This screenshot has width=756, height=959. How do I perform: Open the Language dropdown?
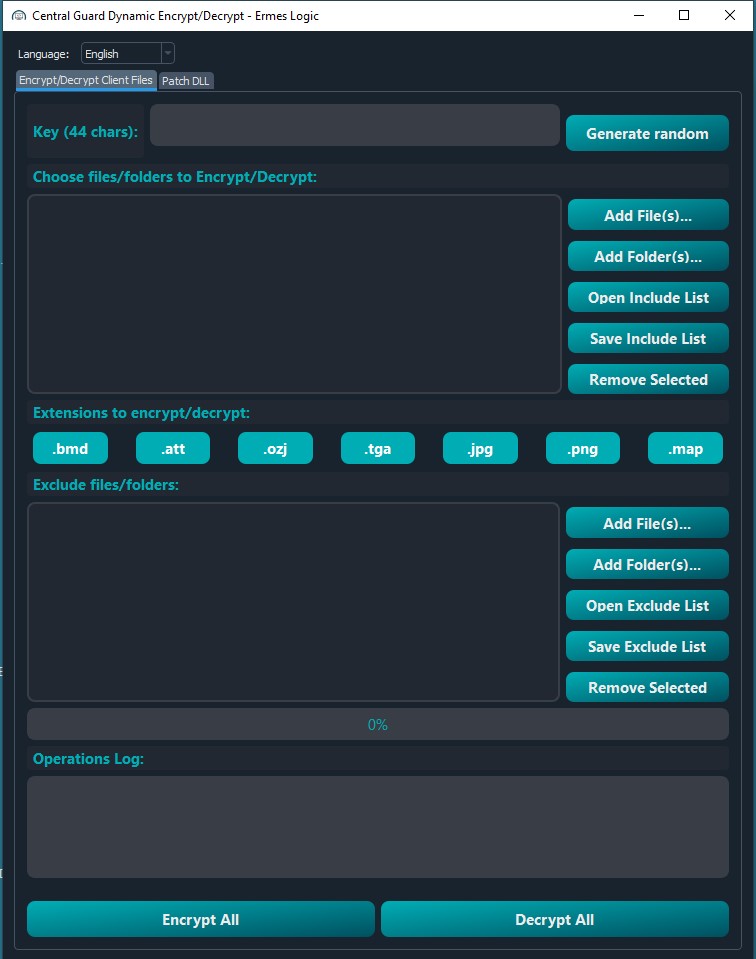click(127, 54)
